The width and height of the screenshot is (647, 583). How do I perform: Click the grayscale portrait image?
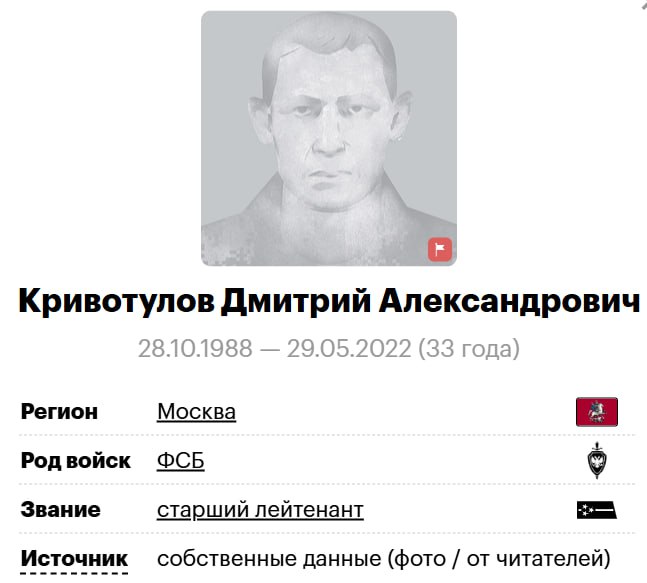[x=329, y=138]
